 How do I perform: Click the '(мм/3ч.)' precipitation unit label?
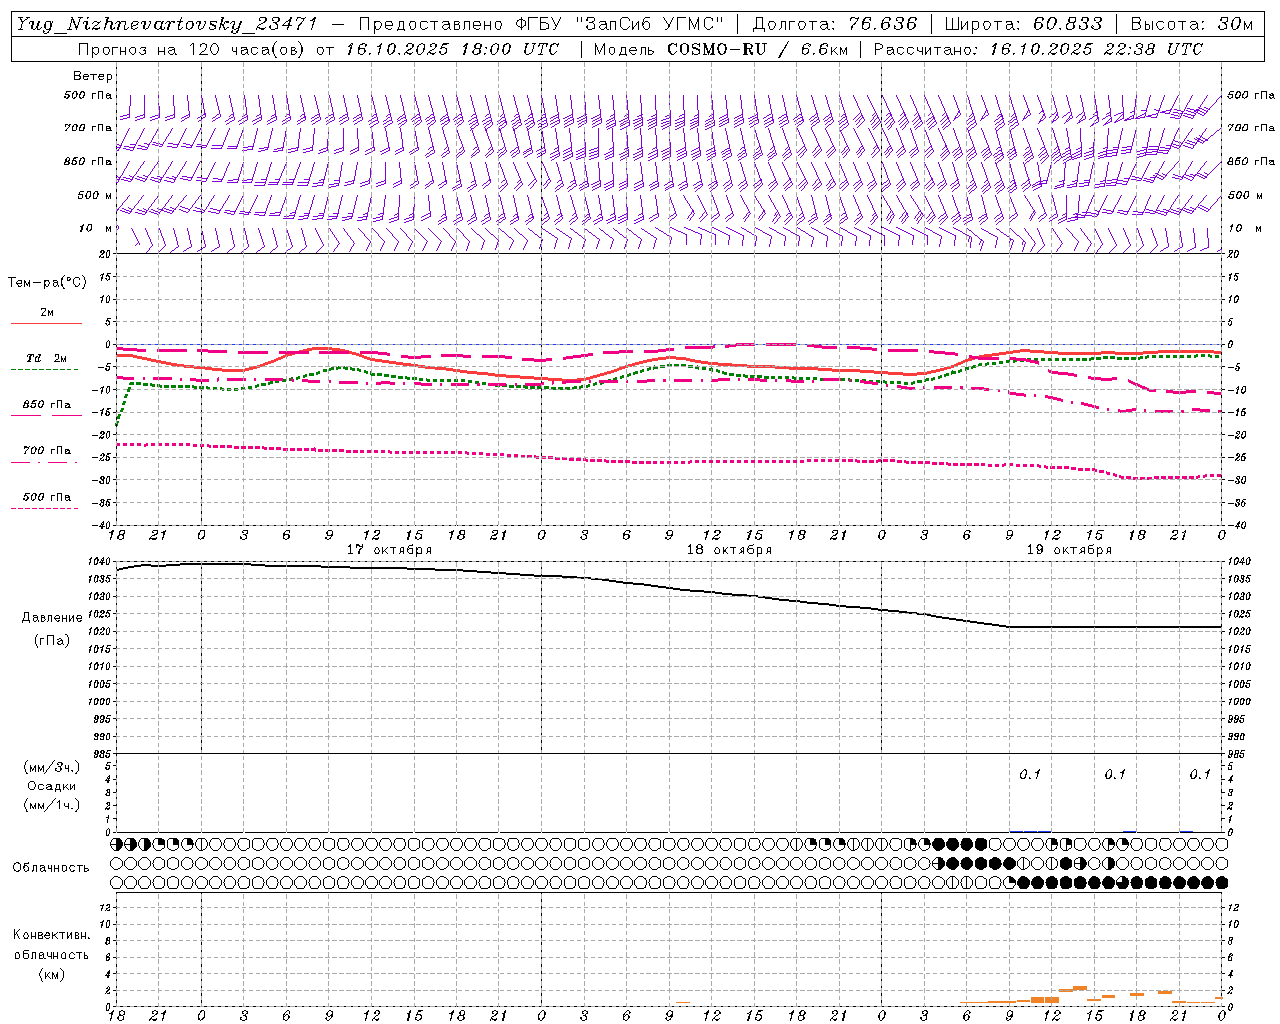pos(52,767)
